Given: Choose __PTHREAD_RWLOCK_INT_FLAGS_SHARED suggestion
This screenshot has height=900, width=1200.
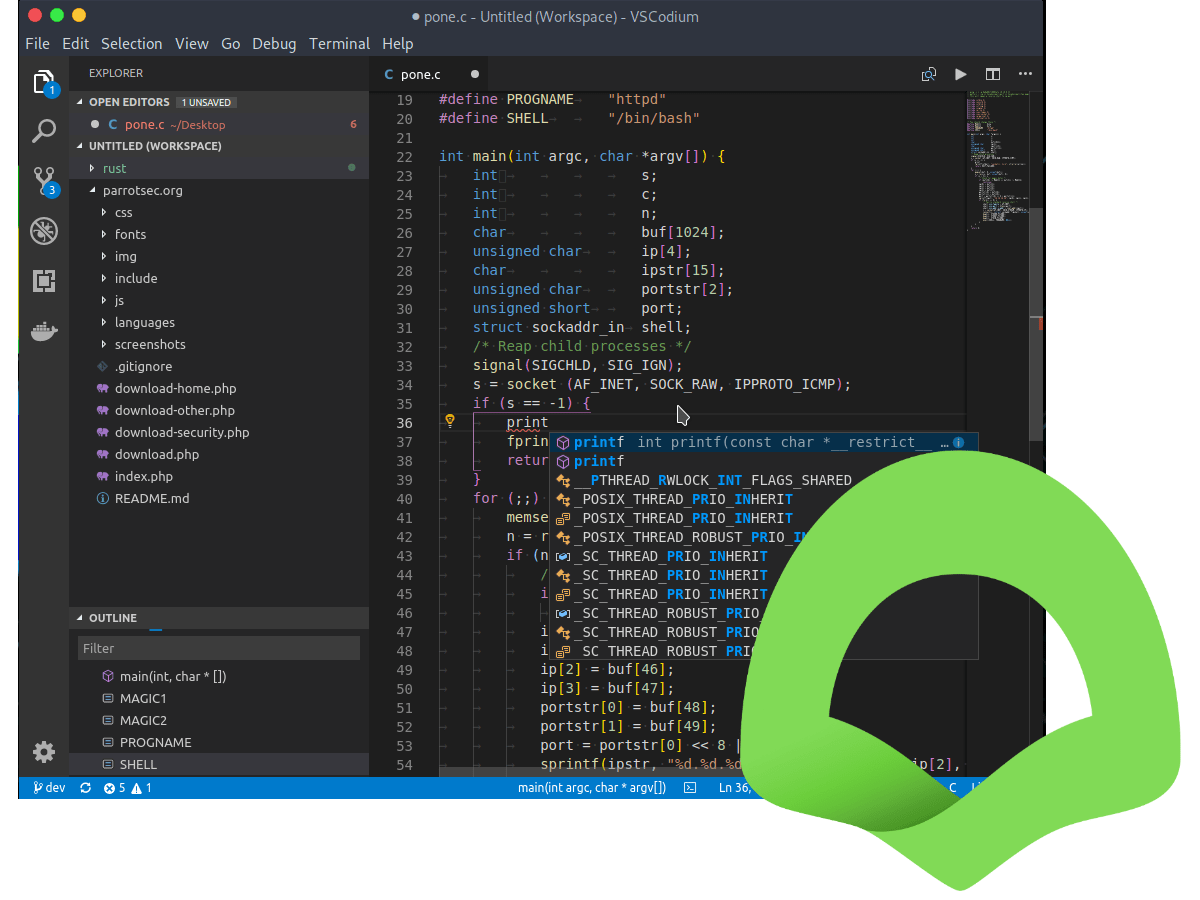Looking at the screenshot, I should pyautogui.click(x=764, y=480).
